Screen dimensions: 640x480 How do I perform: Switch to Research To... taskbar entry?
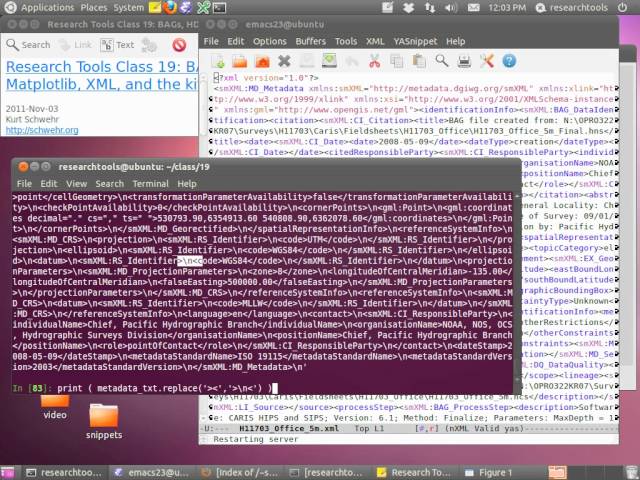click(415, 472)
